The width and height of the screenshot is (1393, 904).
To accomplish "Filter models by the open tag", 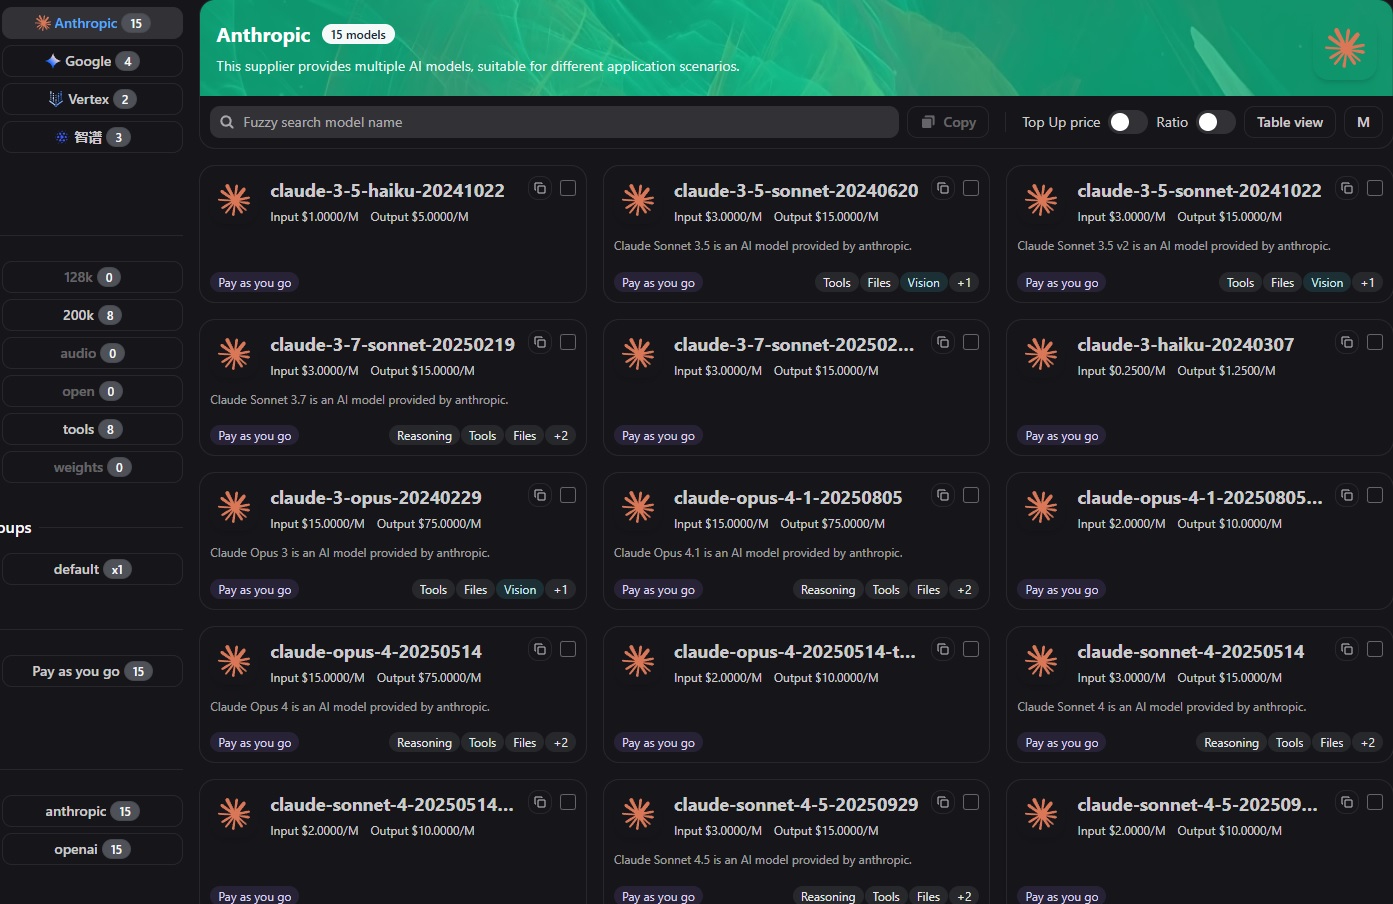I will 92,391.
